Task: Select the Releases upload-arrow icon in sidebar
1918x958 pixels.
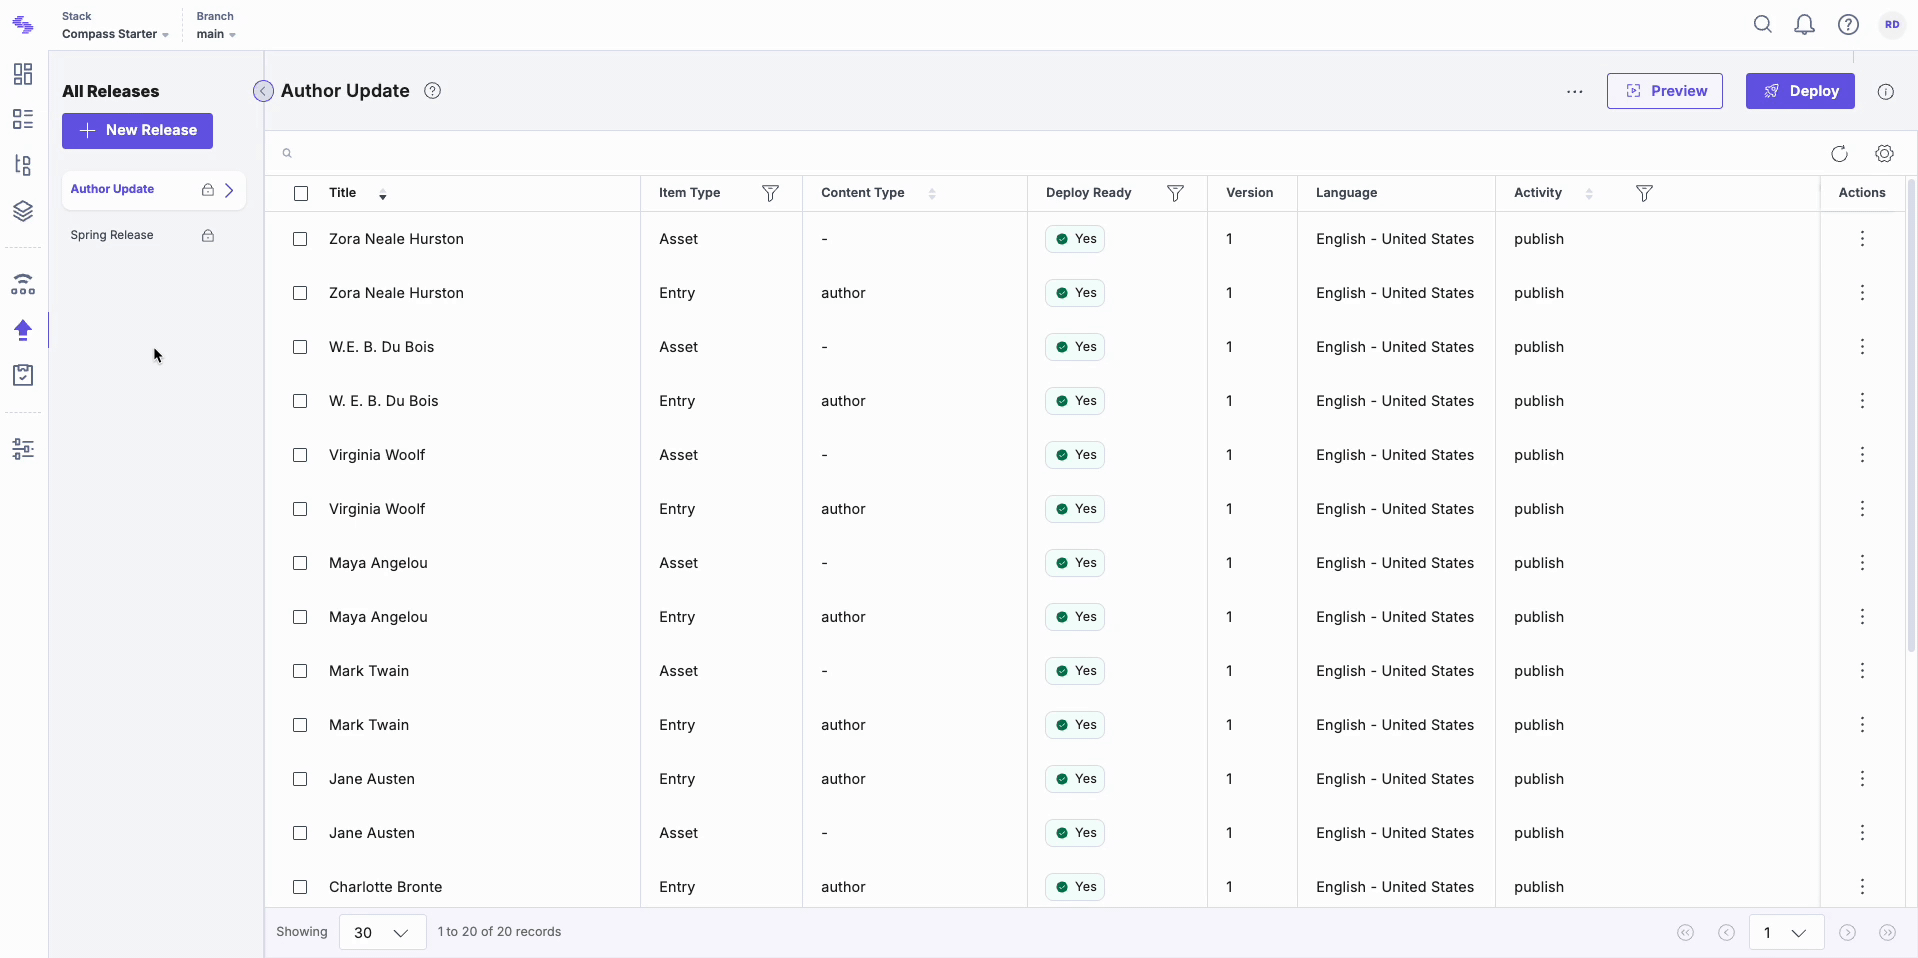Action: [23, 329]
